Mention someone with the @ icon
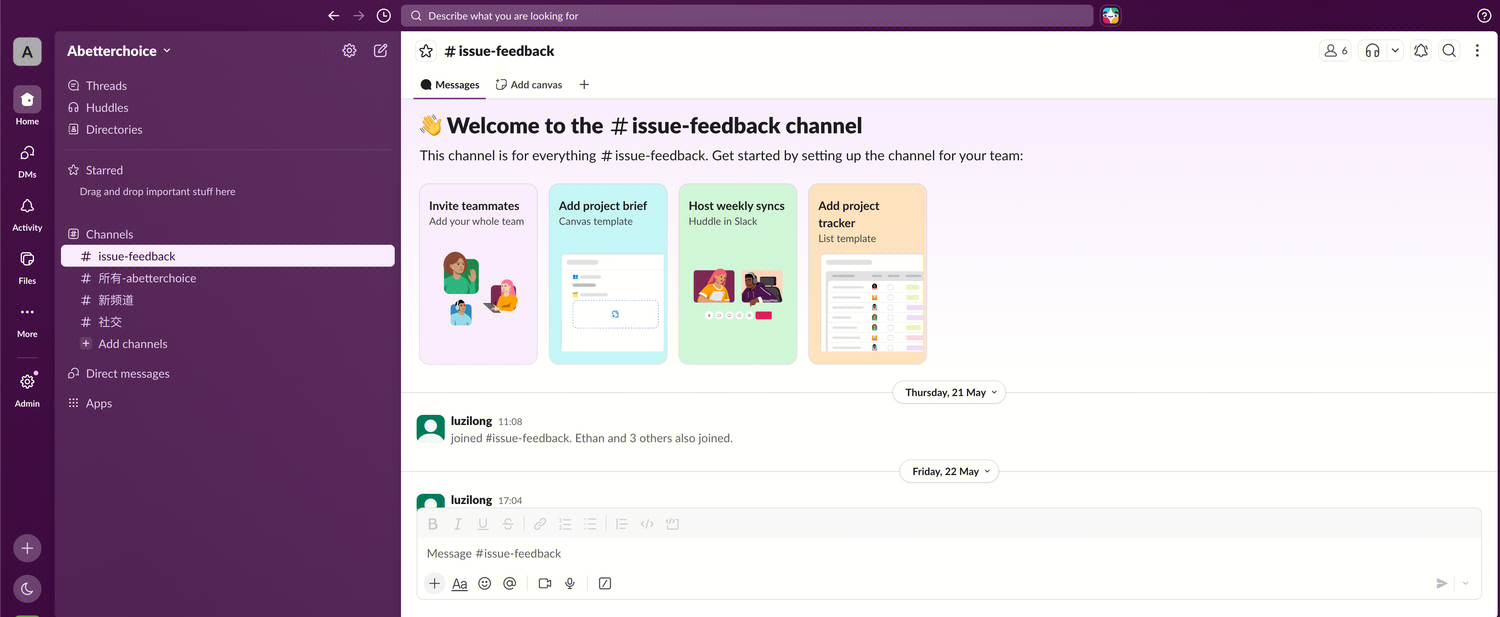 [510, 583]
